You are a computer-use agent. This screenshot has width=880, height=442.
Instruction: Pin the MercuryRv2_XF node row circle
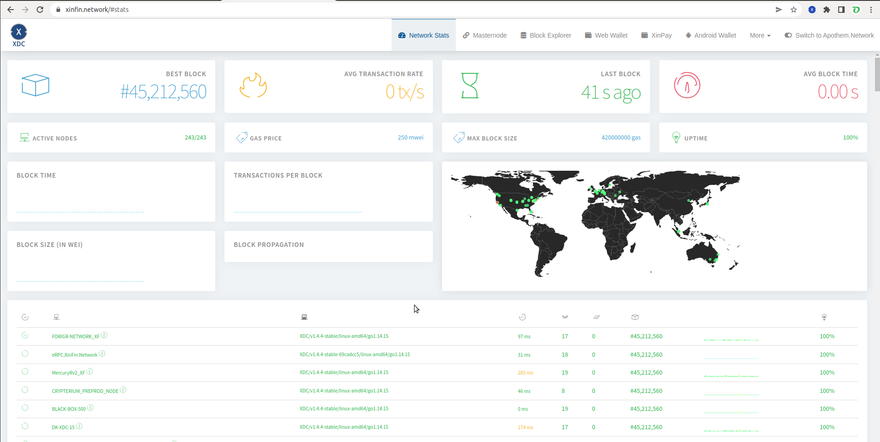coord(25,372)
